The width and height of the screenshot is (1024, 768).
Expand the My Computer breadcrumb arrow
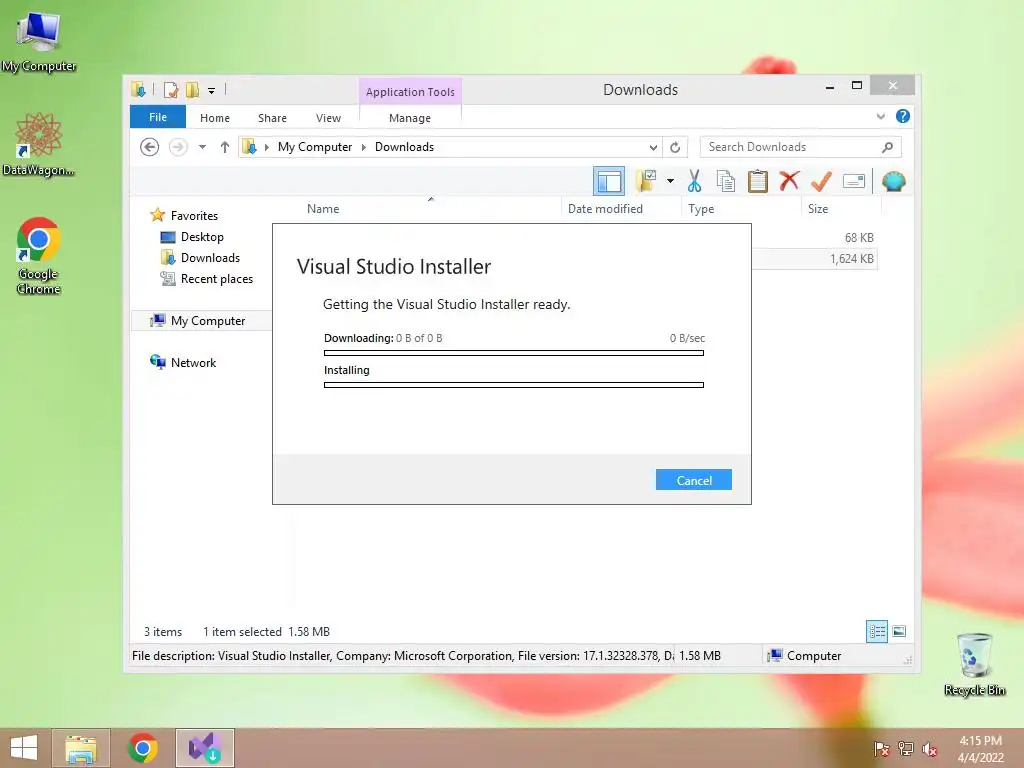point(364,148)
